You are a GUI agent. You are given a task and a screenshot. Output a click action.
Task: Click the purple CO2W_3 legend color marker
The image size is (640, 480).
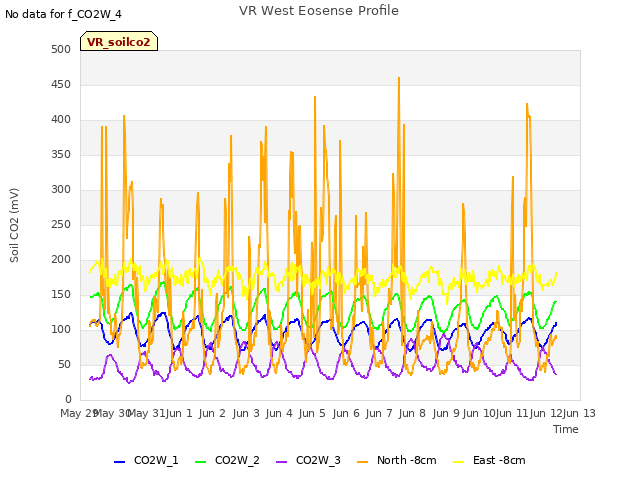coord(282,462)
